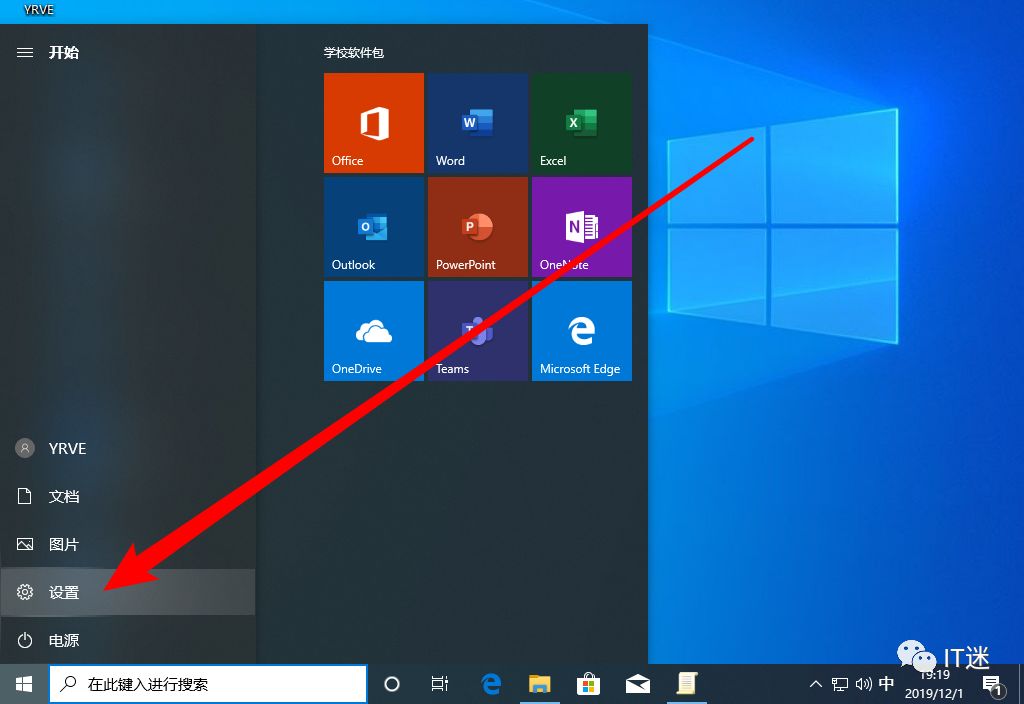Image resolution: width=1024 pixels, height=704 pixels.
Task: Open the volume tray icon
Action: (863, 684)
